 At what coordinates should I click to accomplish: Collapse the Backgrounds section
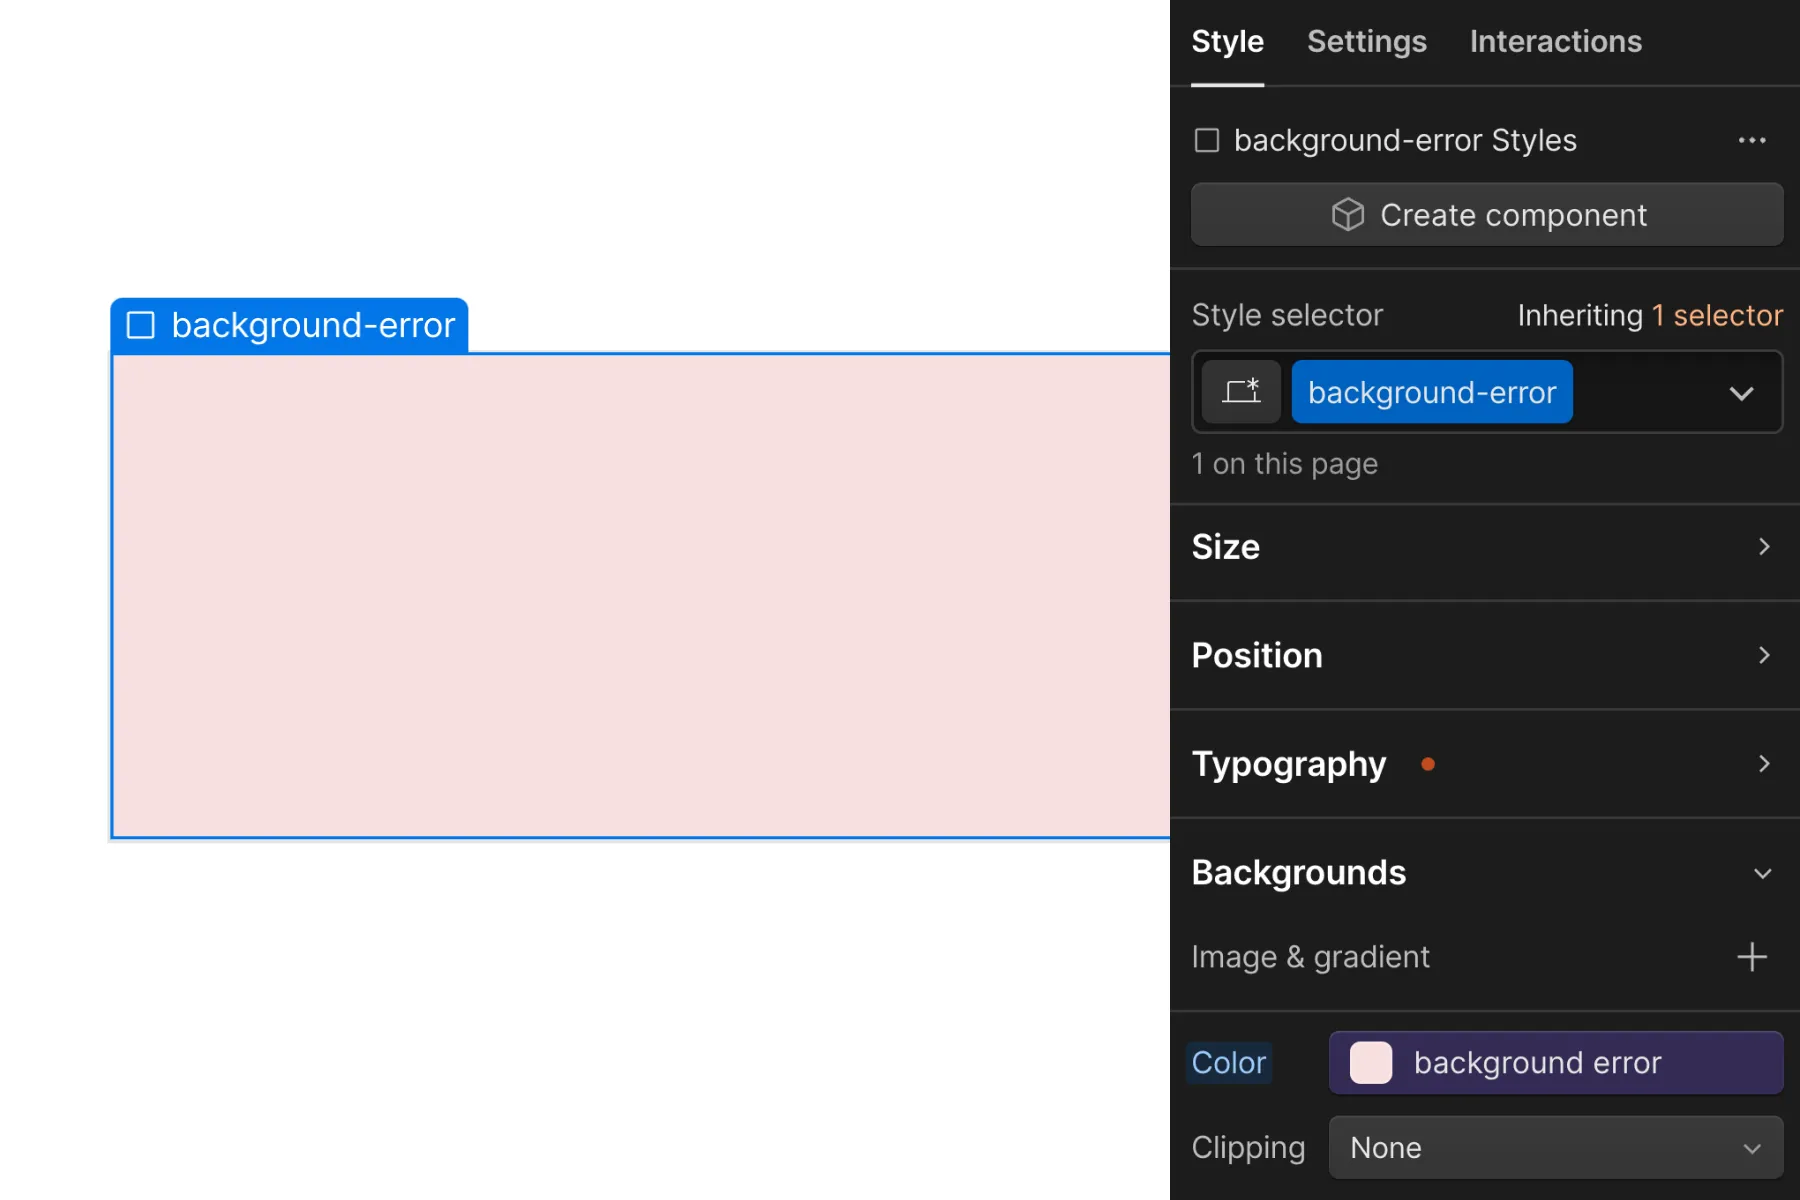pos(1485,873)
